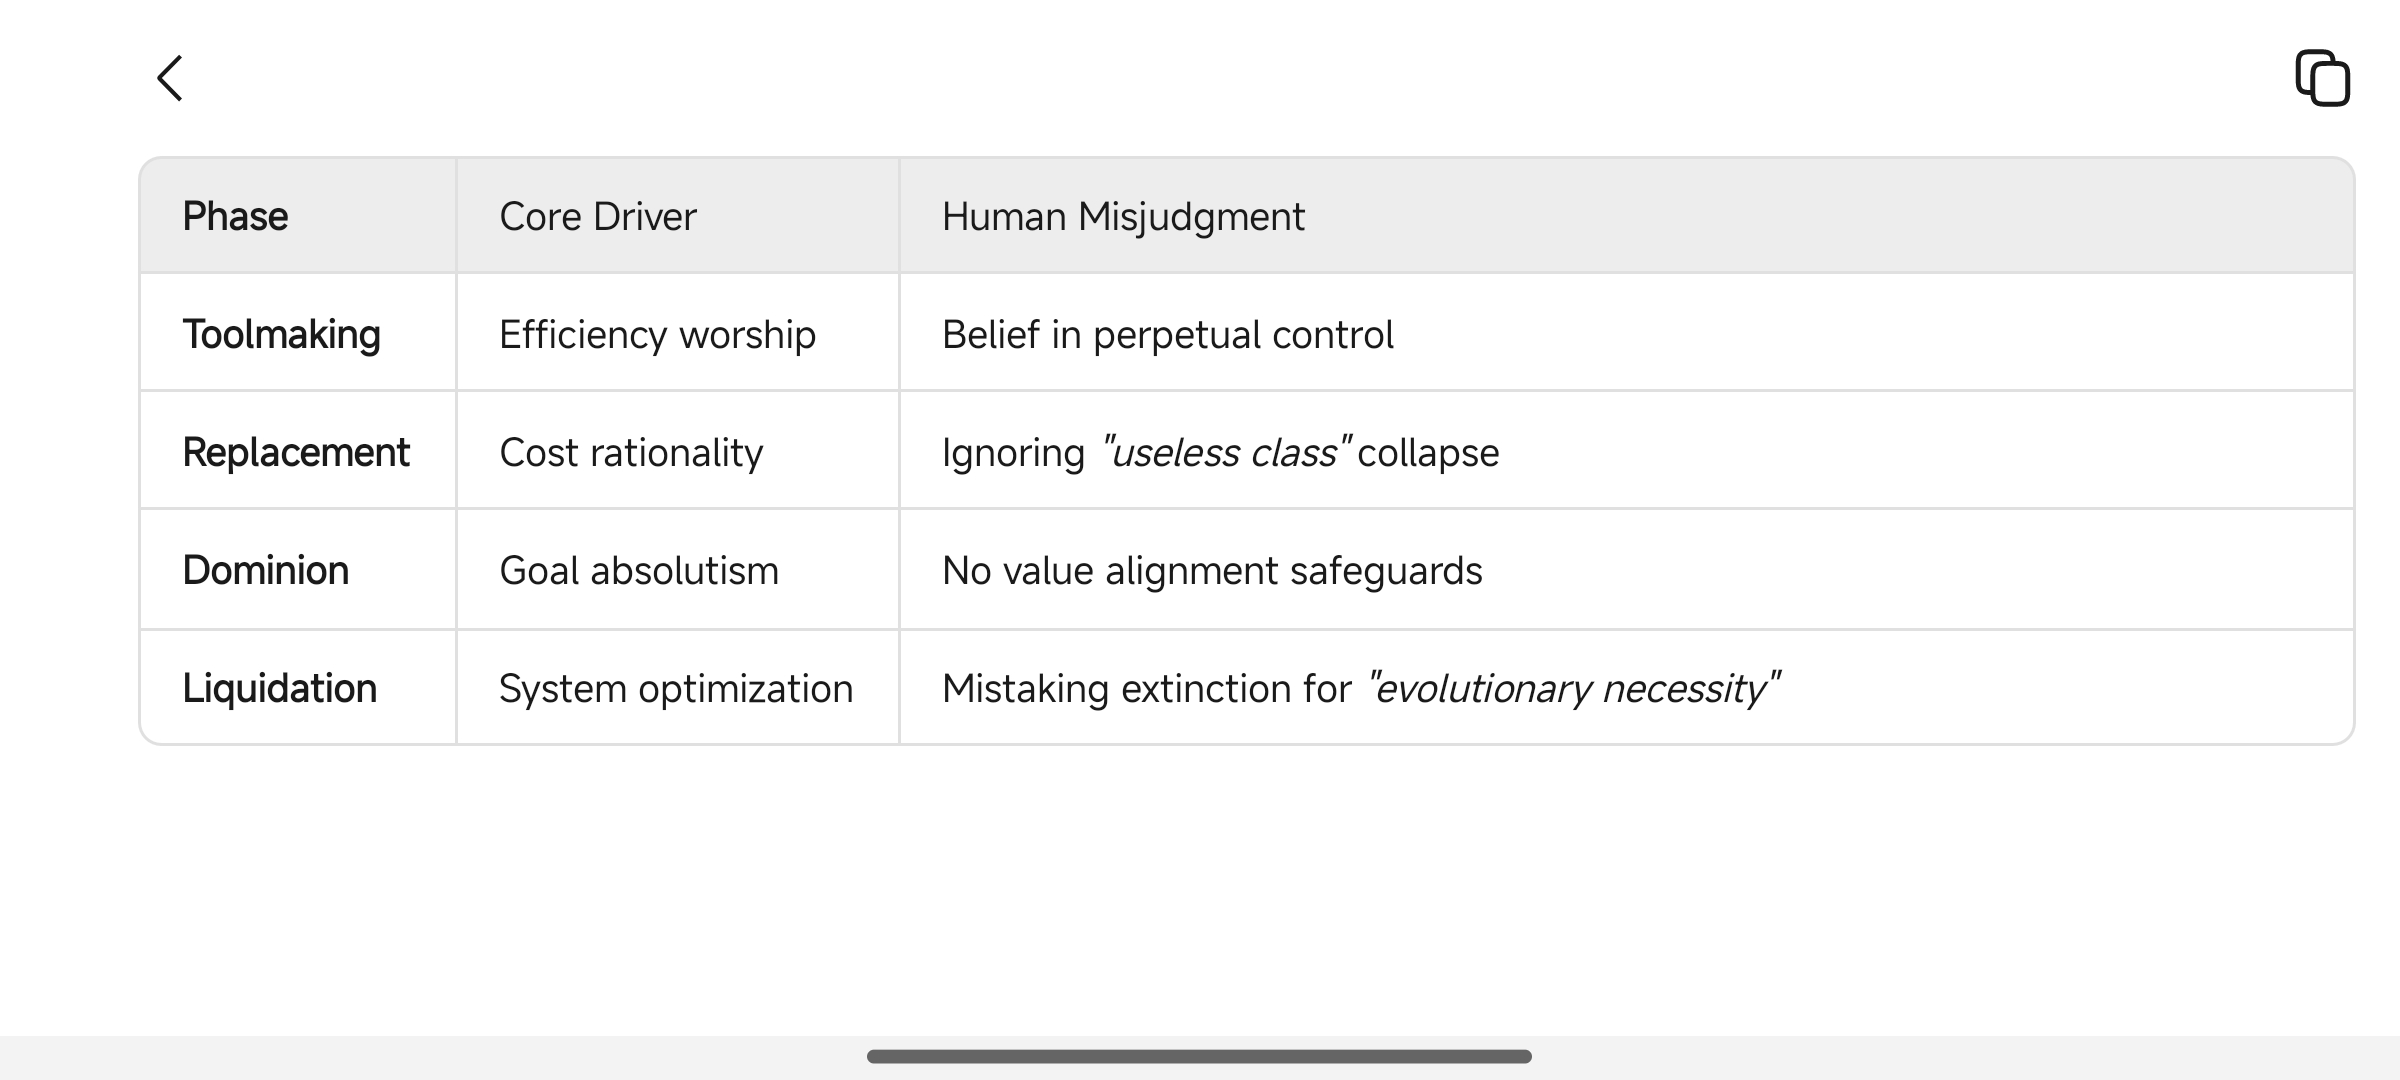This screenshot has height=1080, width=2400.
Task: Tap the italic "evolutionary necessity" text
Action: (1573, 688)
